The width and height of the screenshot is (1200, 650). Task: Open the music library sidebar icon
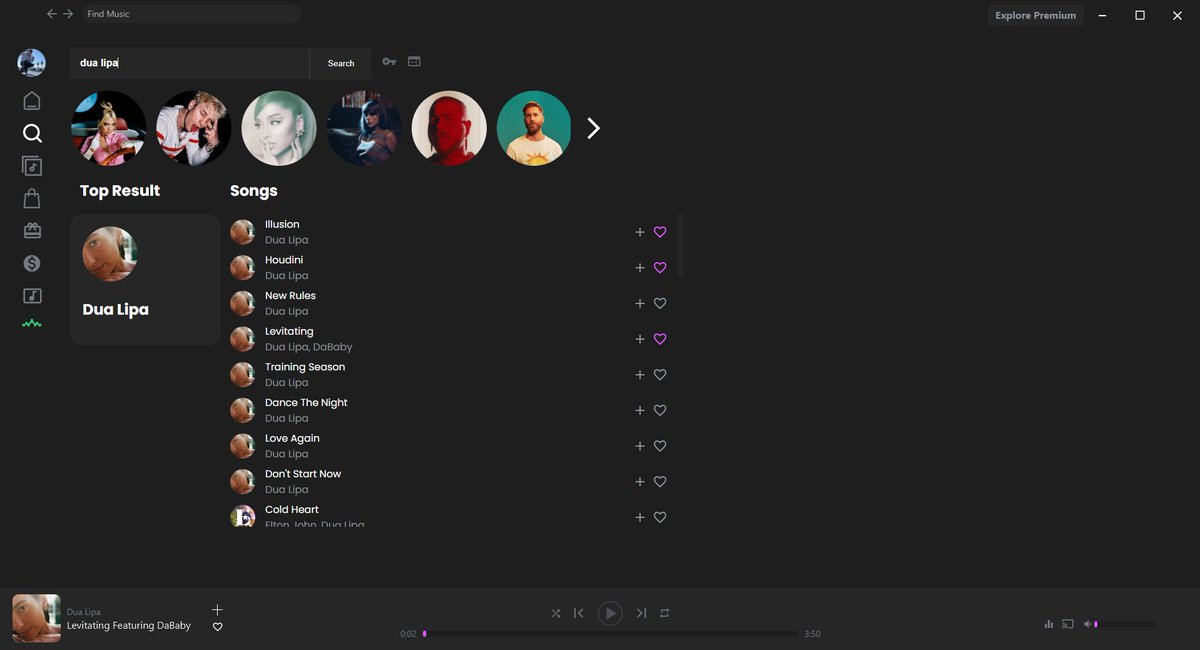[x=32, y=166]
